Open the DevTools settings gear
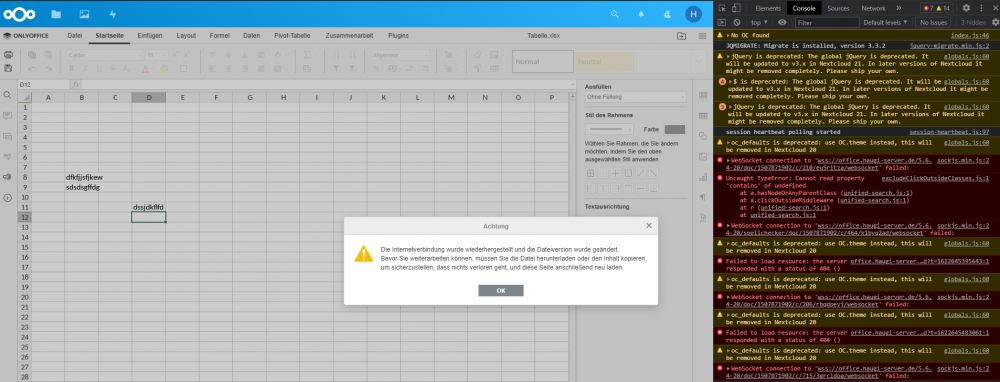Image resolution: width=1000 pixels, height=382 pixels. (x=966, y=8)
